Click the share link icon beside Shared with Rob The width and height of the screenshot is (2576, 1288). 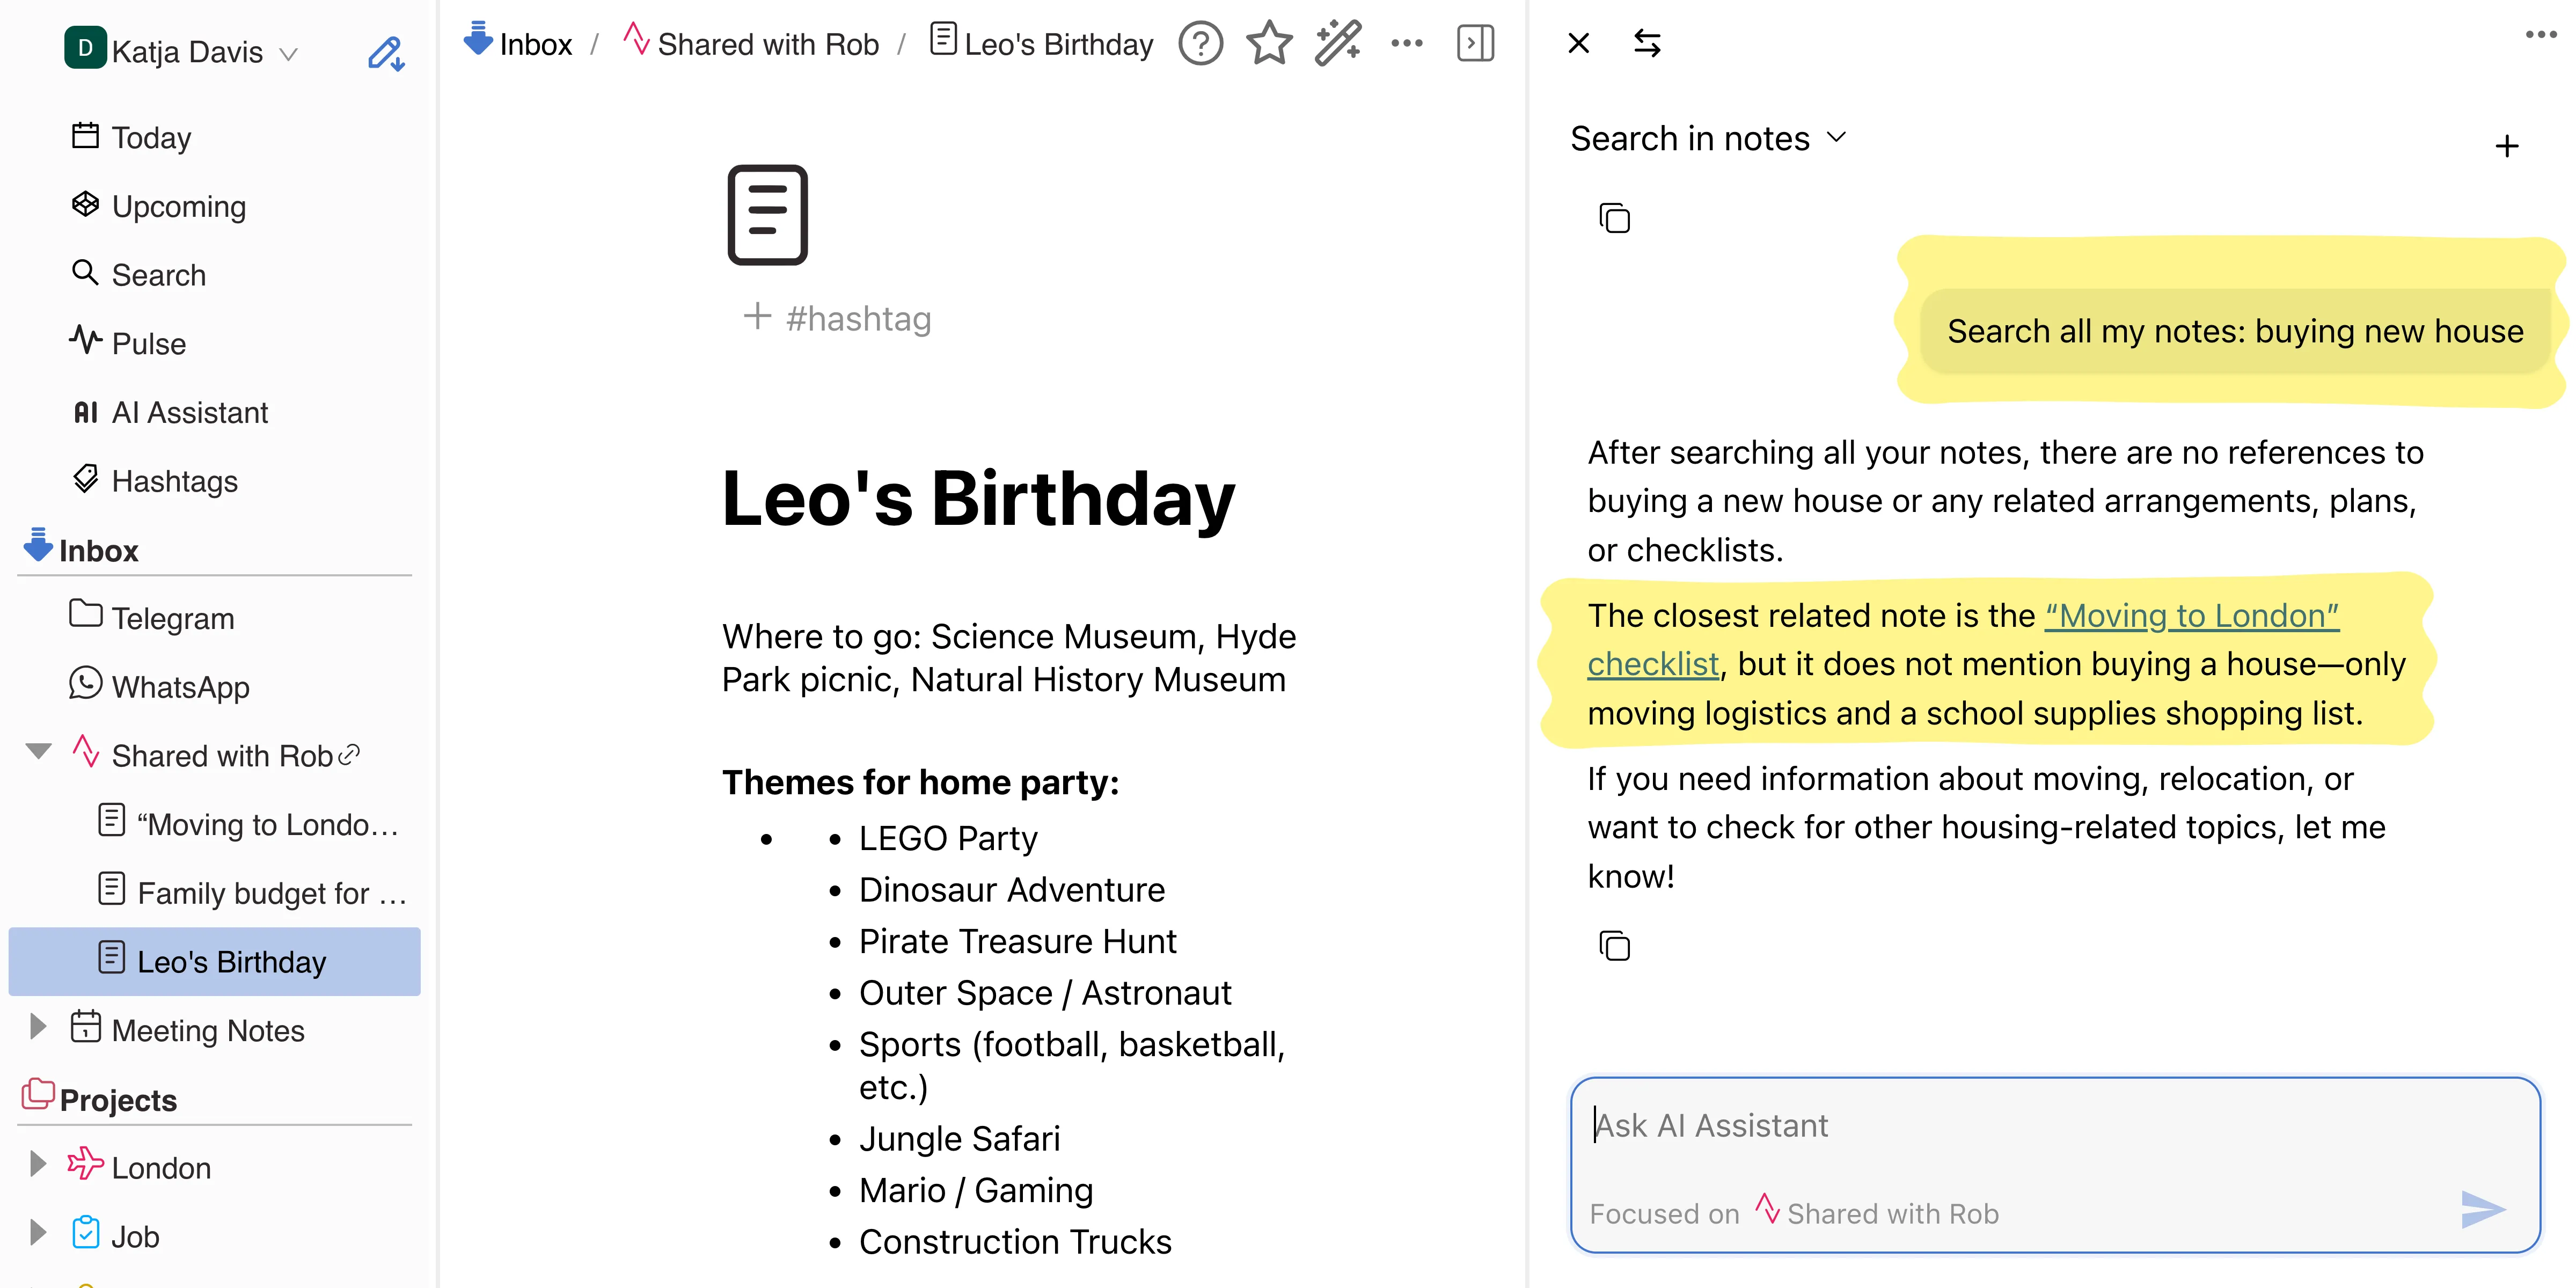pyautogui.click(x=349, y=754)
